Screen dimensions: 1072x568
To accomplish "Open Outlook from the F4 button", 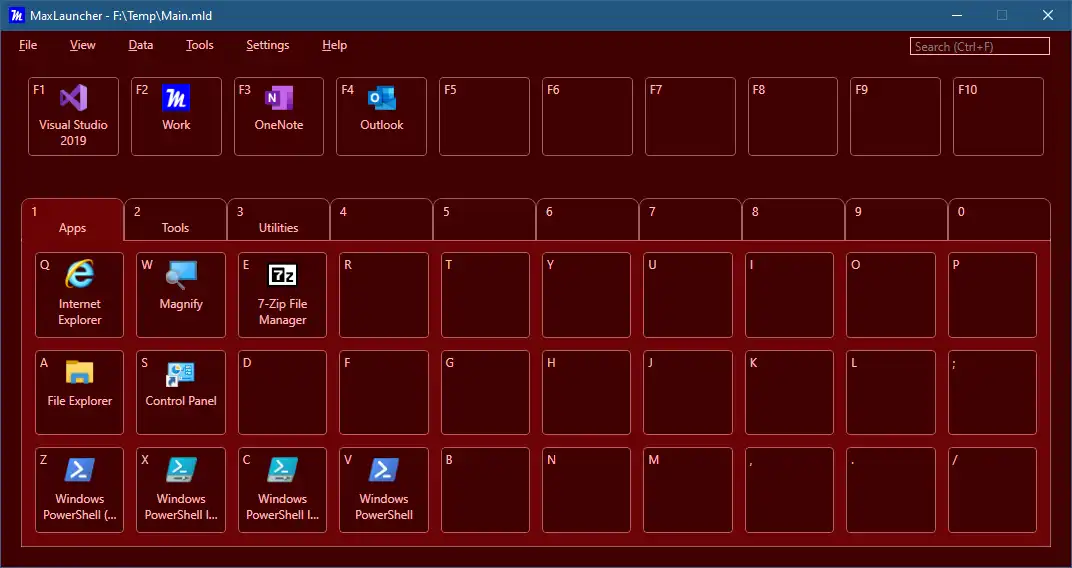I will (x=381, y=116).
